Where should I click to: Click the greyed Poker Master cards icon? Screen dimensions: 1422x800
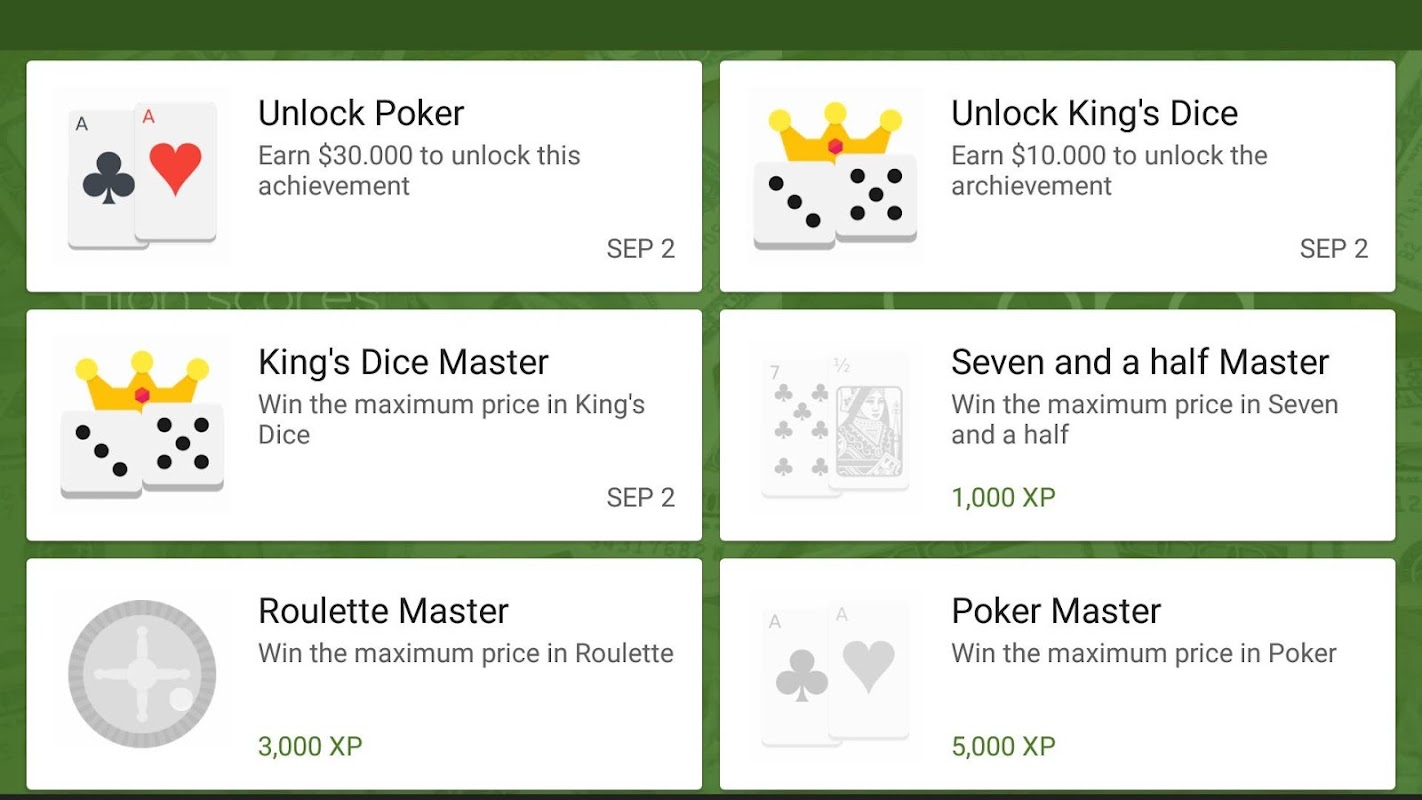(x=835, y=674)
